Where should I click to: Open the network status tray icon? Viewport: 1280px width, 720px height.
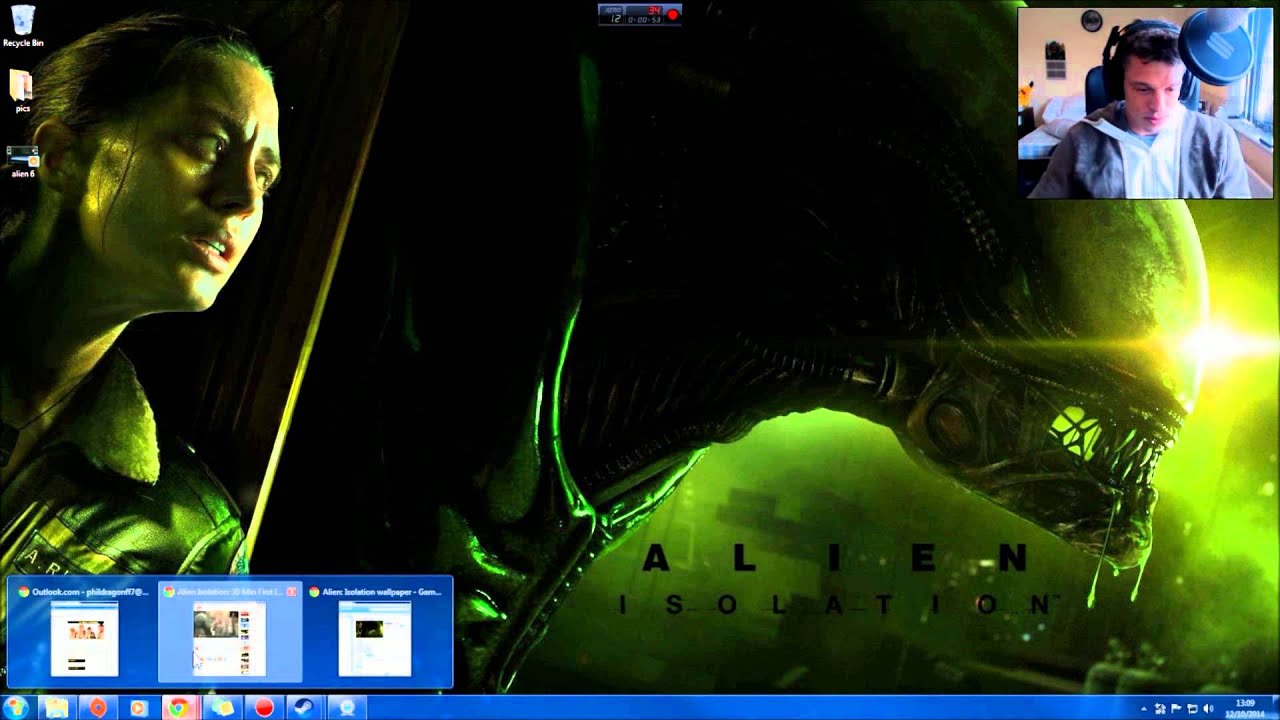click(x=1161, y=709)
